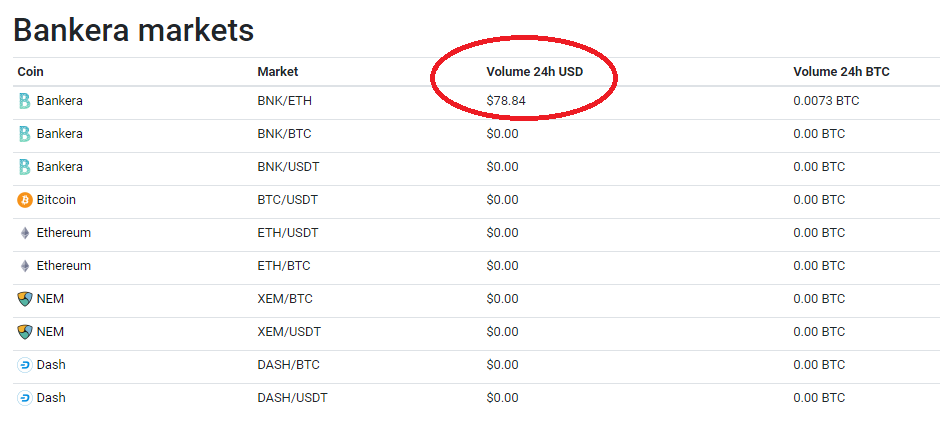
Task: Sort by the Coin column header
Action: [x=30, y=72]
